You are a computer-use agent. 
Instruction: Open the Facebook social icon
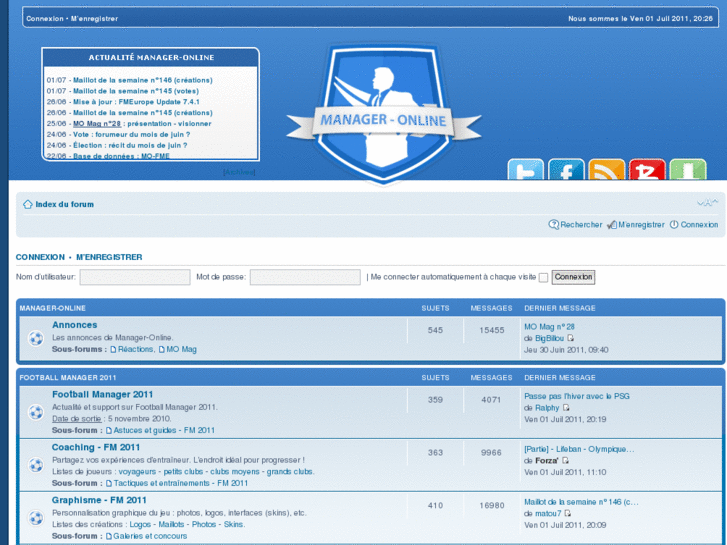(566, 169)
